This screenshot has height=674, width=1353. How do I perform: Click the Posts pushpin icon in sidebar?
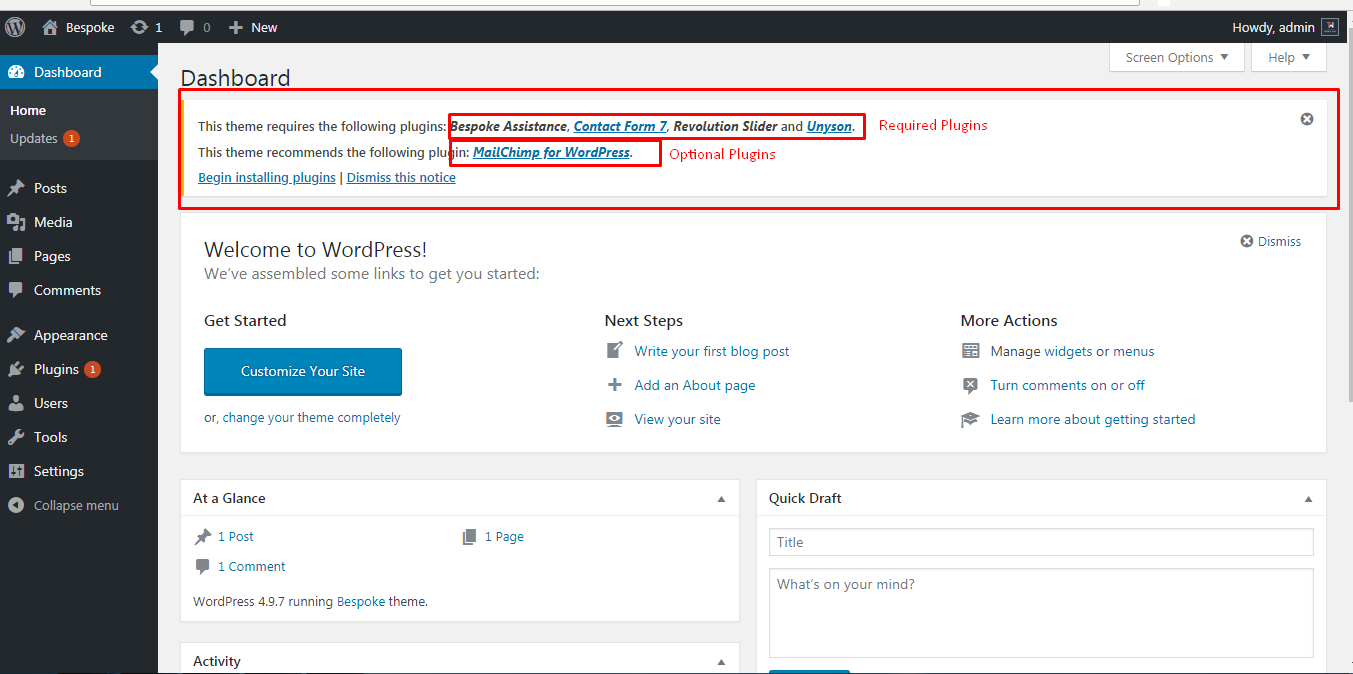click(16, 188)
